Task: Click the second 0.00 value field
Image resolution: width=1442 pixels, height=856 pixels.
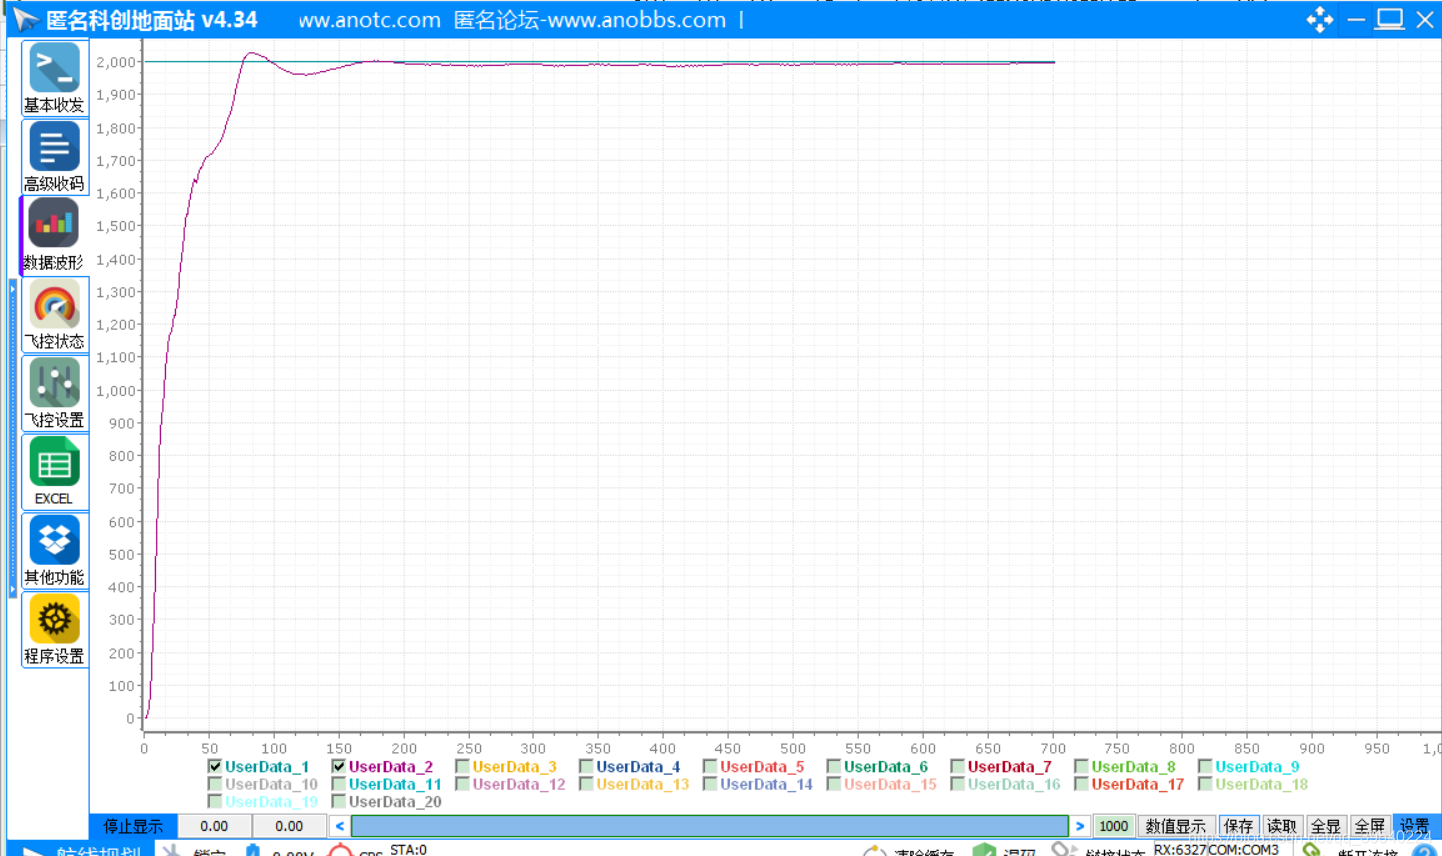Action: pyautogui.click(x=289, y=826)
